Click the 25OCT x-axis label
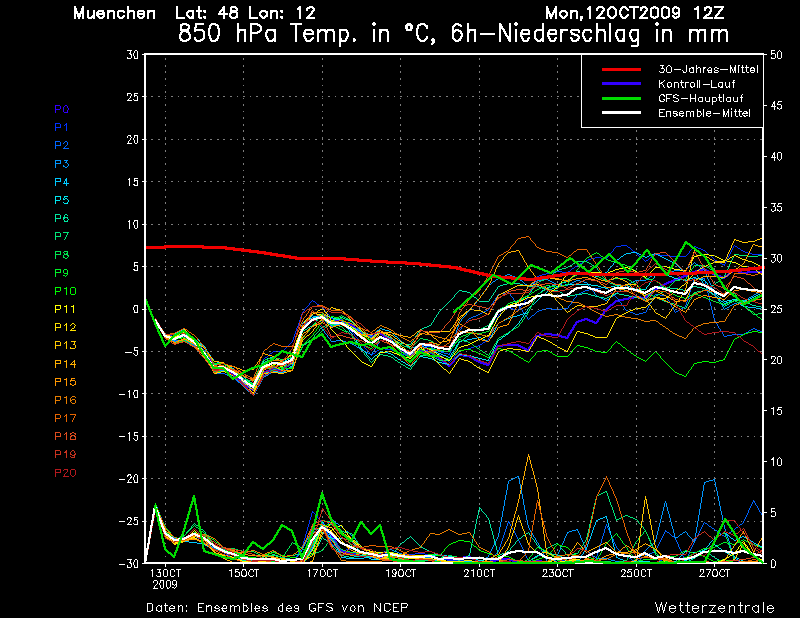The image size is (800, 618). click(x=636, y=573)
